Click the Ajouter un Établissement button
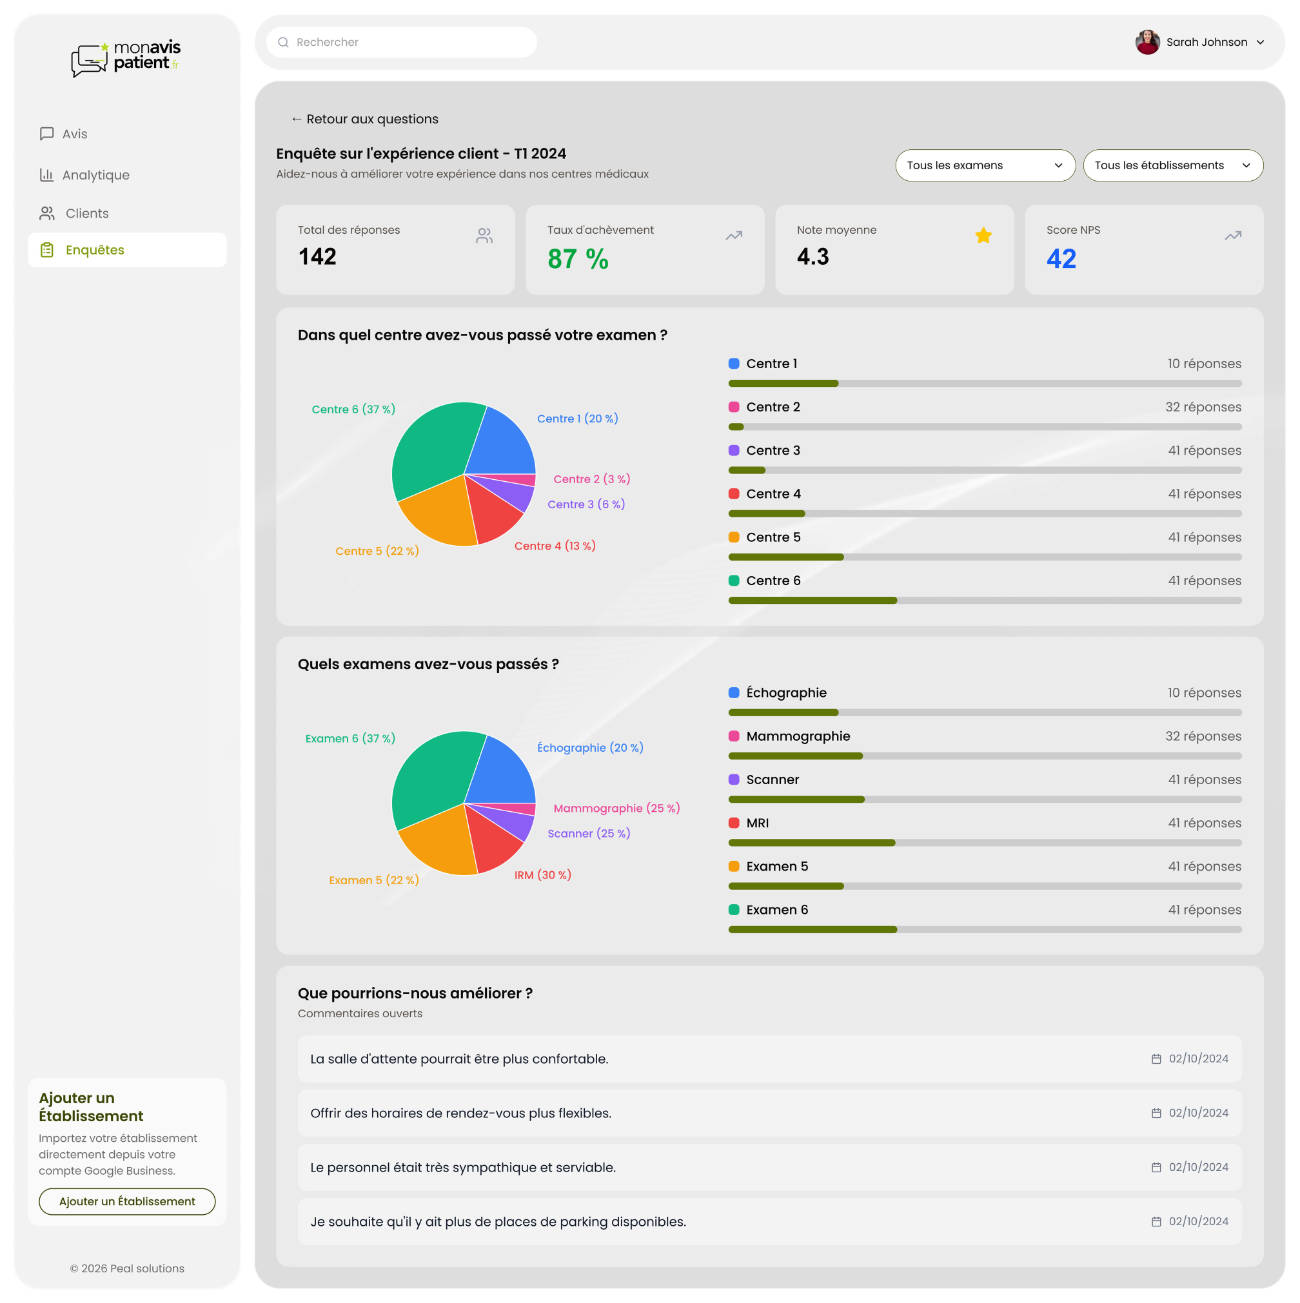The width and height of the screenshot is (1300, 1303). pyautogui.click(x=126, y=1201)
